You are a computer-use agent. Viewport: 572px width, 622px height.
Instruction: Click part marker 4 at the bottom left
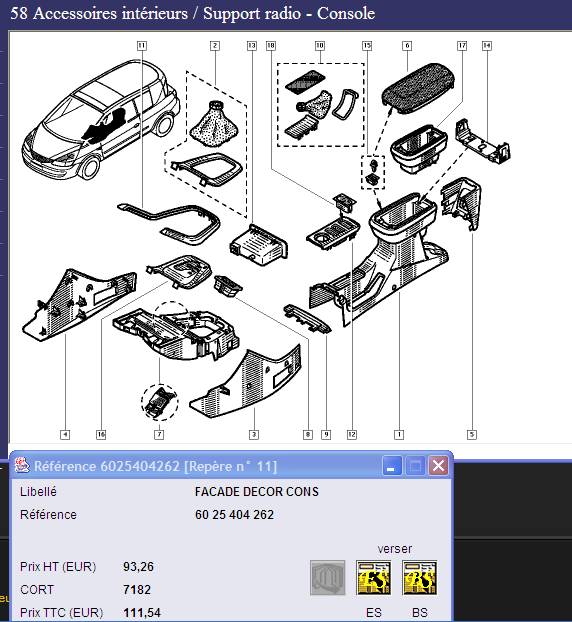pos(65,434)
